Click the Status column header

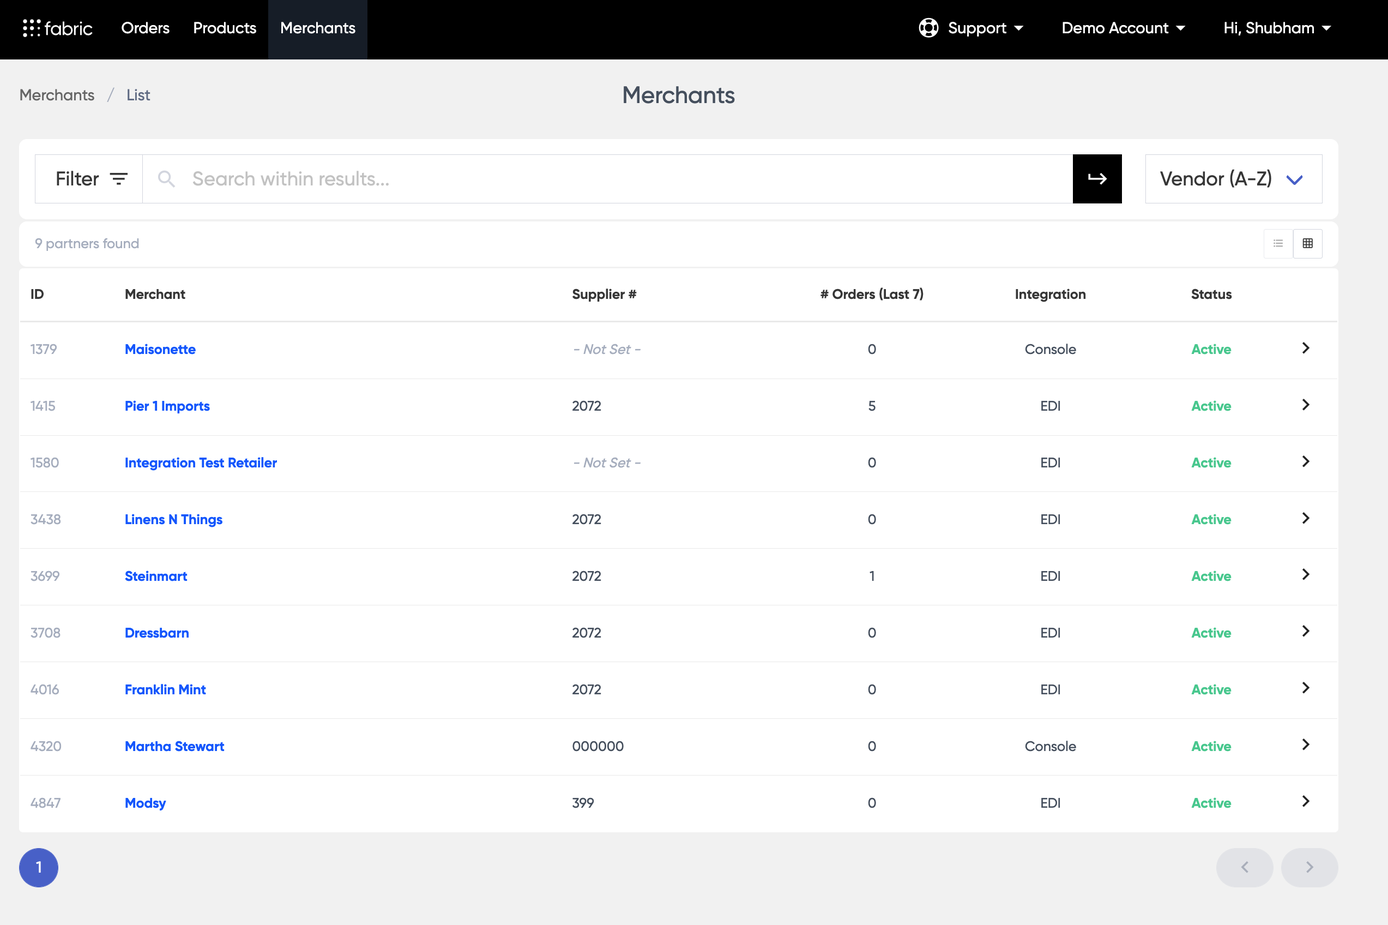pyautogui.click(x=1211, y=294)
